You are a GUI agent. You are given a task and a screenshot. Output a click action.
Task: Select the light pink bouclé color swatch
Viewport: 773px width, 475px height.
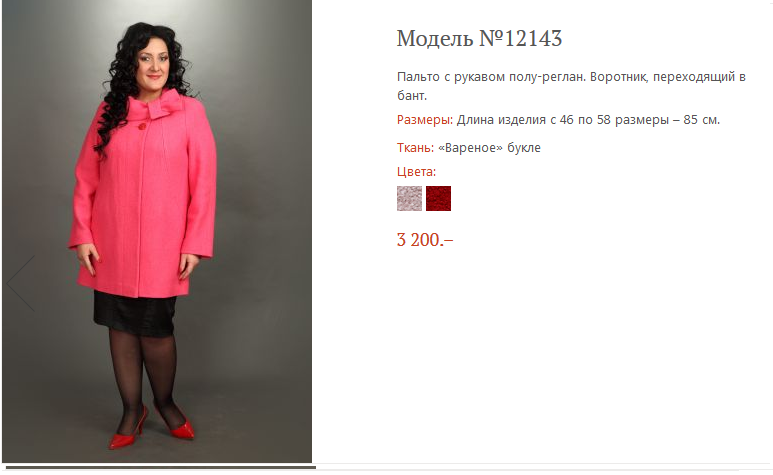point(409,199)
